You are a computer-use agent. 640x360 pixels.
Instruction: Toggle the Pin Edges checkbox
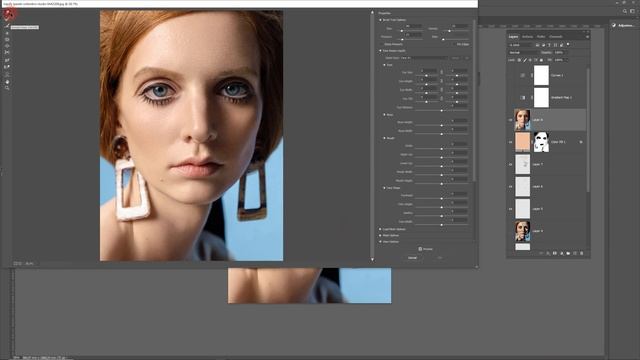coord(454,44)
